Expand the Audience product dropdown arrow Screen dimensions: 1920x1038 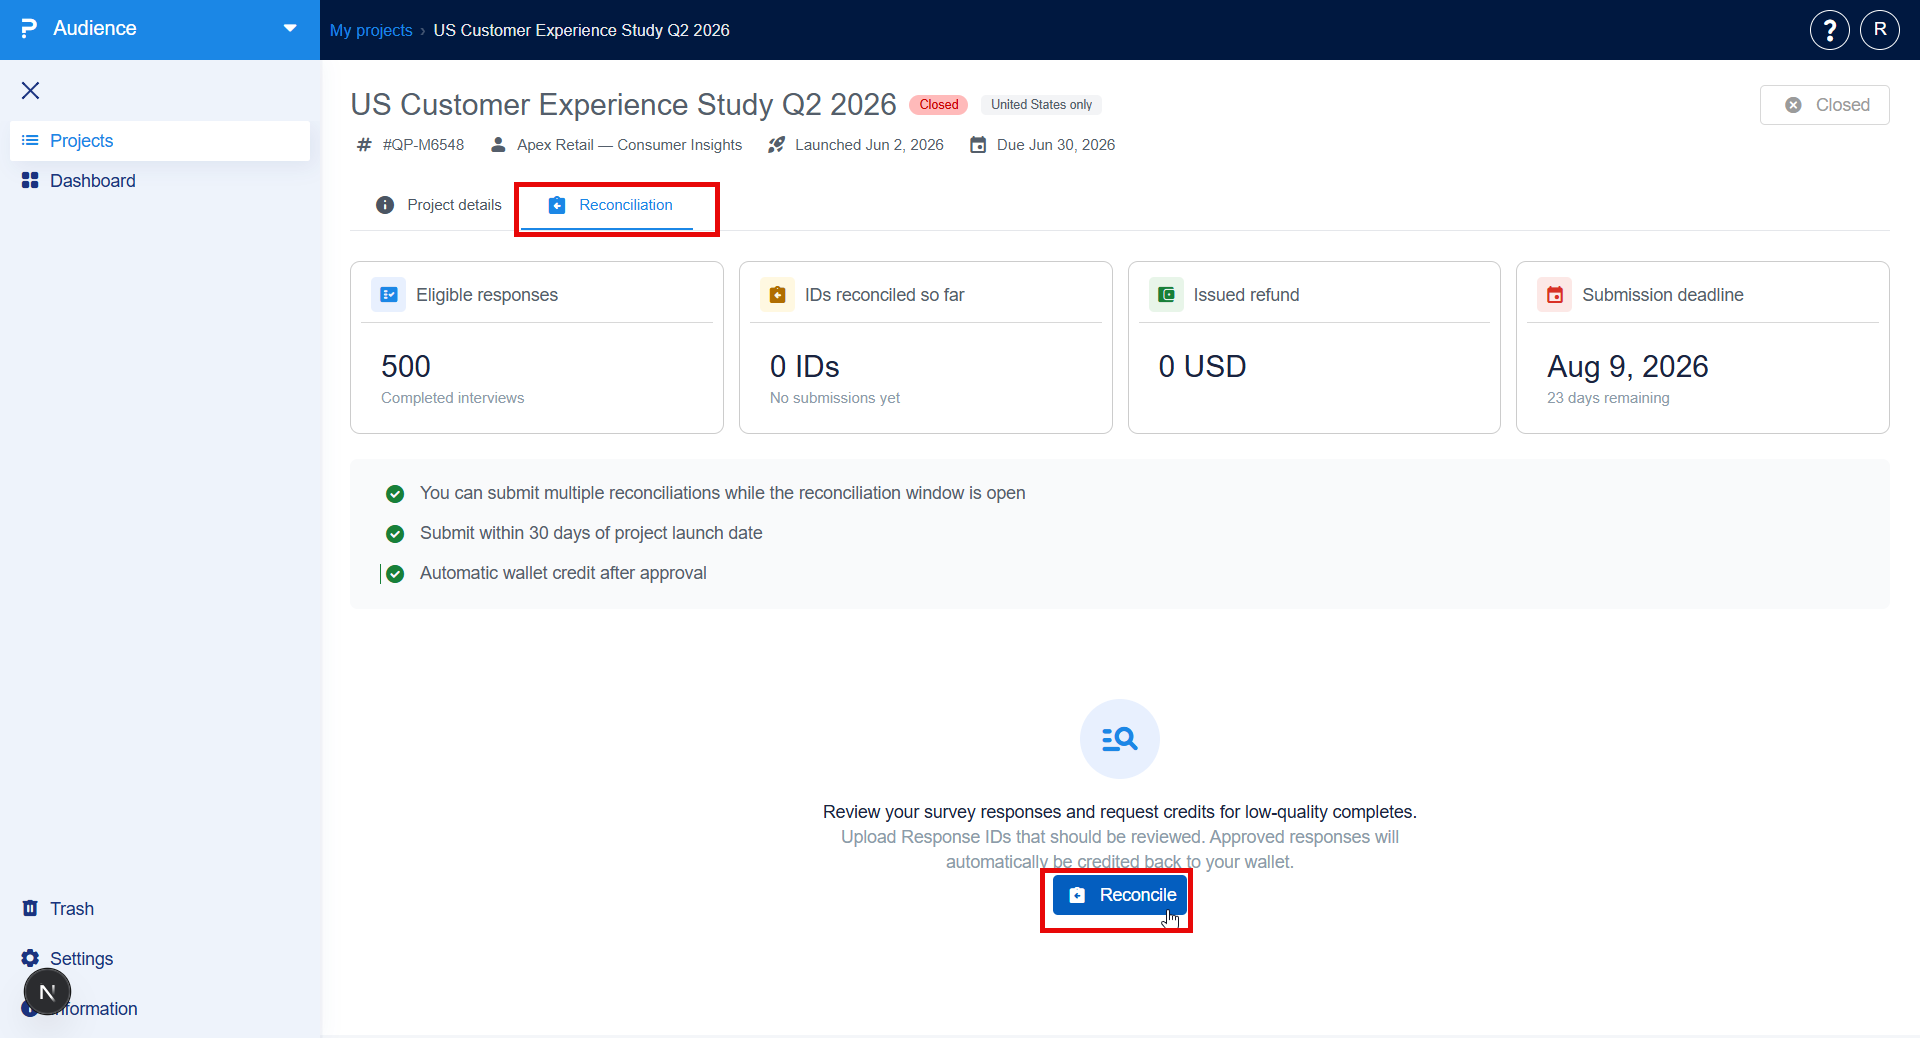[290, 29]
